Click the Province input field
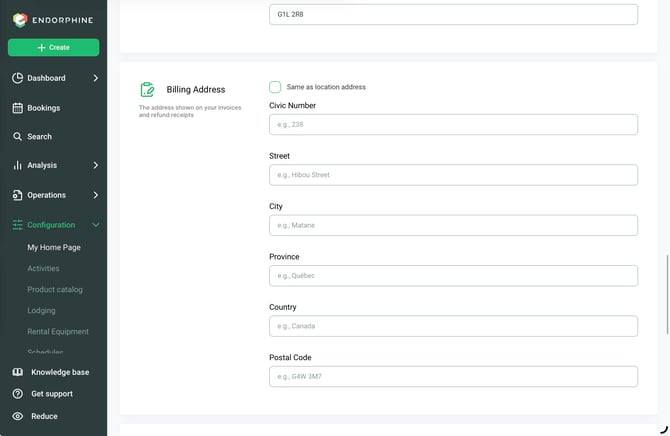Screen dimensions: 670x436 (453, 276)
